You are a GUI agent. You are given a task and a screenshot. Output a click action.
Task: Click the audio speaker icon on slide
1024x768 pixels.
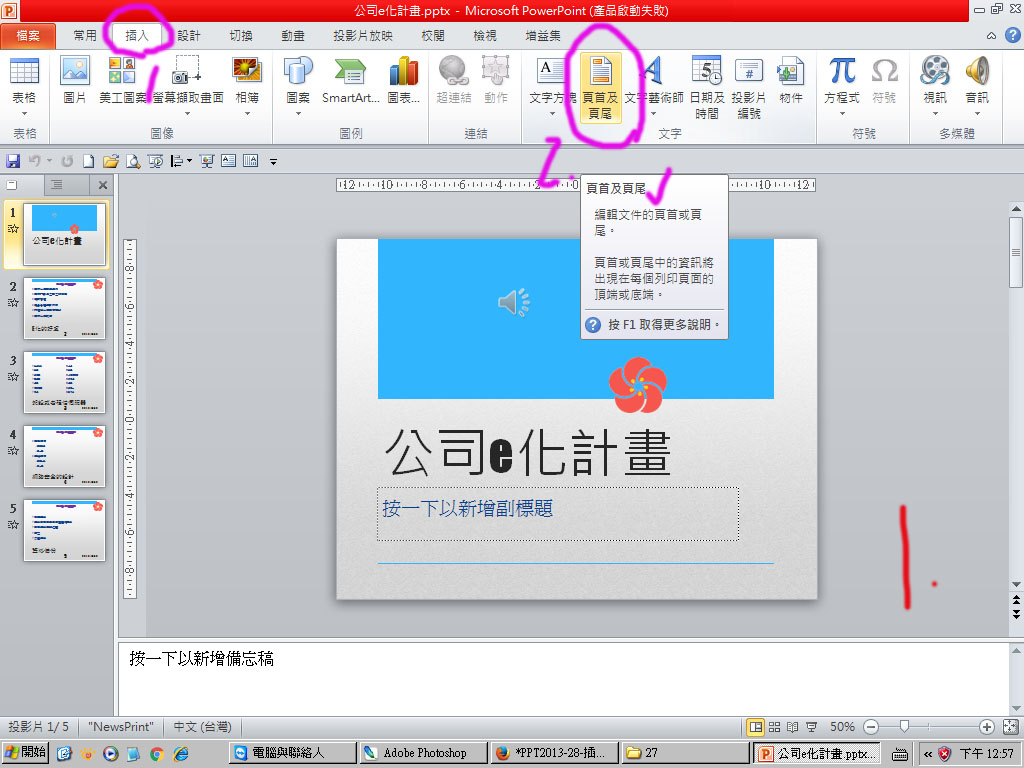click(514, 302)
